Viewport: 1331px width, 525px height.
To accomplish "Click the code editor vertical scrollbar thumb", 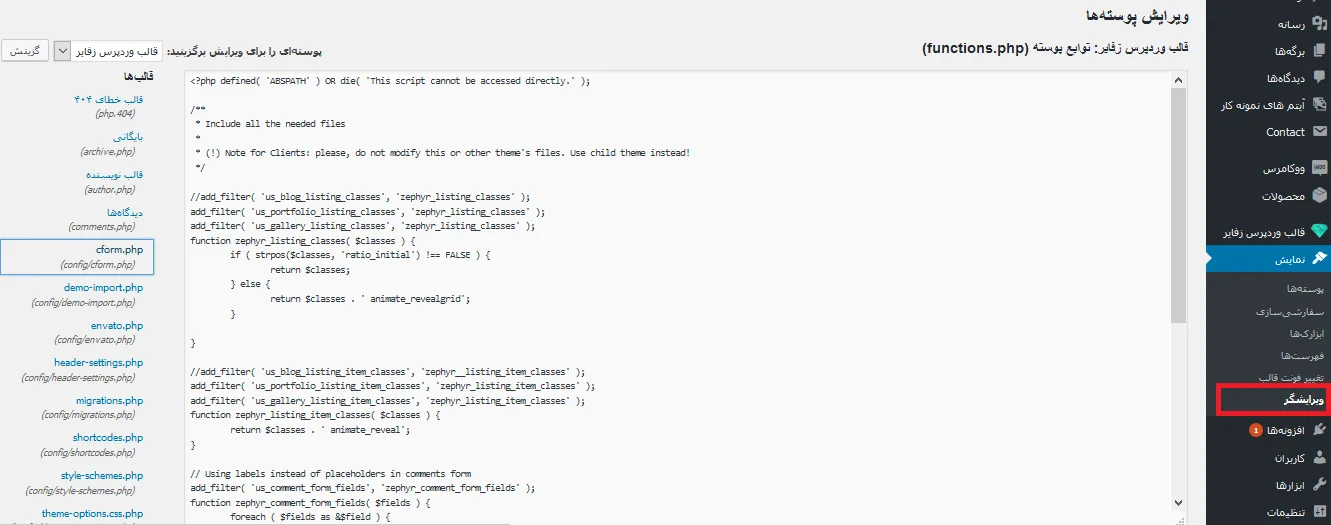I will 1179,203.
